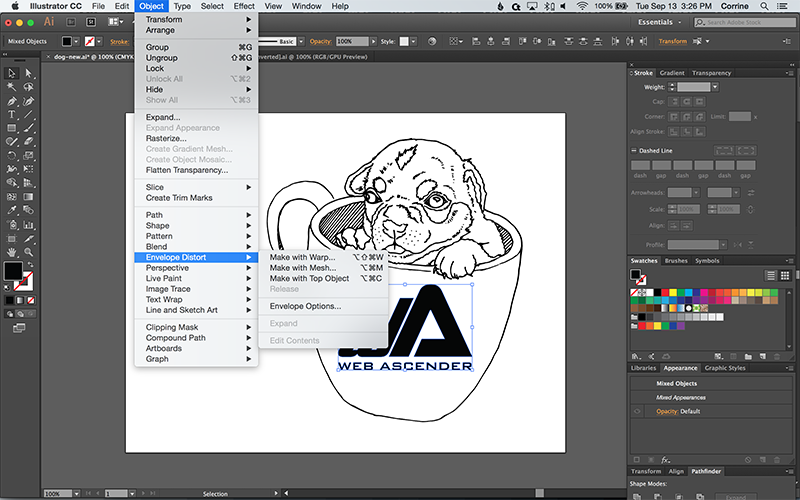Switch to the Graphic Styles tab
This screenshot has height=500, width=800.
click(x=725, y=368)
